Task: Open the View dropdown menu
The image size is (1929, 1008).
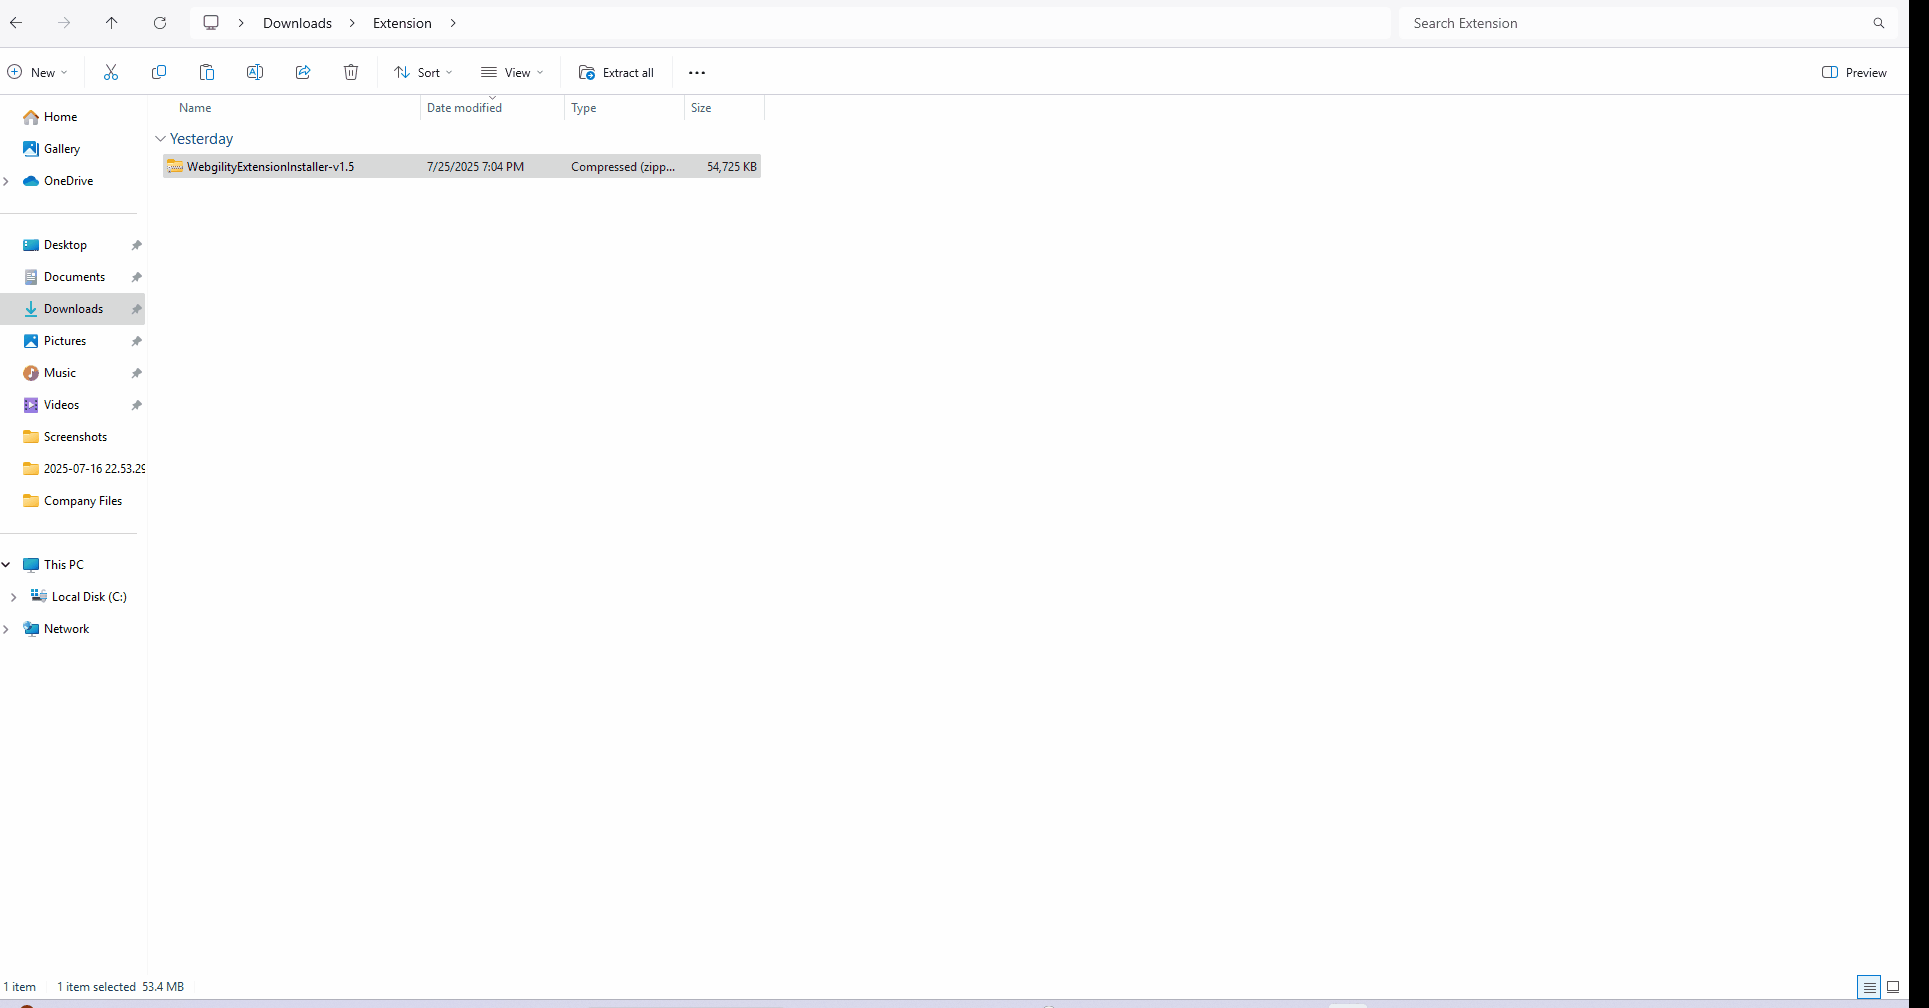Action: coord(512,72)
